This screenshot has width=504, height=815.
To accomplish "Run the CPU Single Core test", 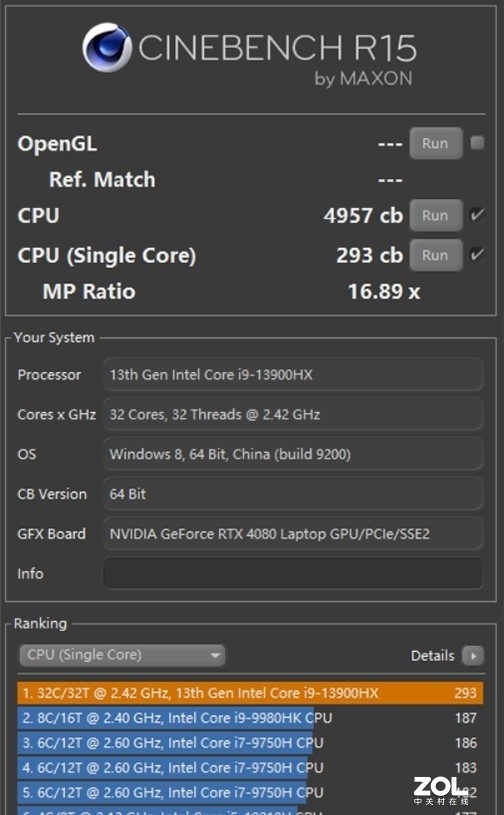I will 435,255.
